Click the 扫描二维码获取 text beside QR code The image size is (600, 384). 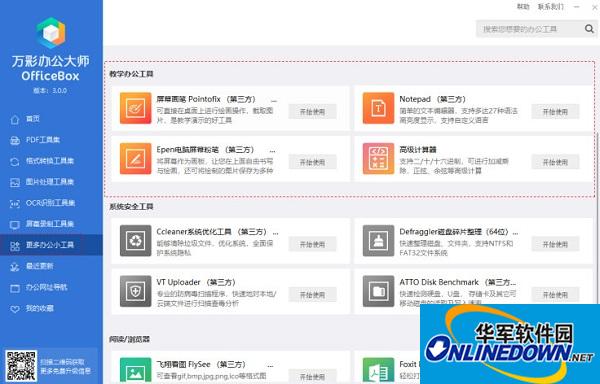pyautogui.click(x=62, y=362)
